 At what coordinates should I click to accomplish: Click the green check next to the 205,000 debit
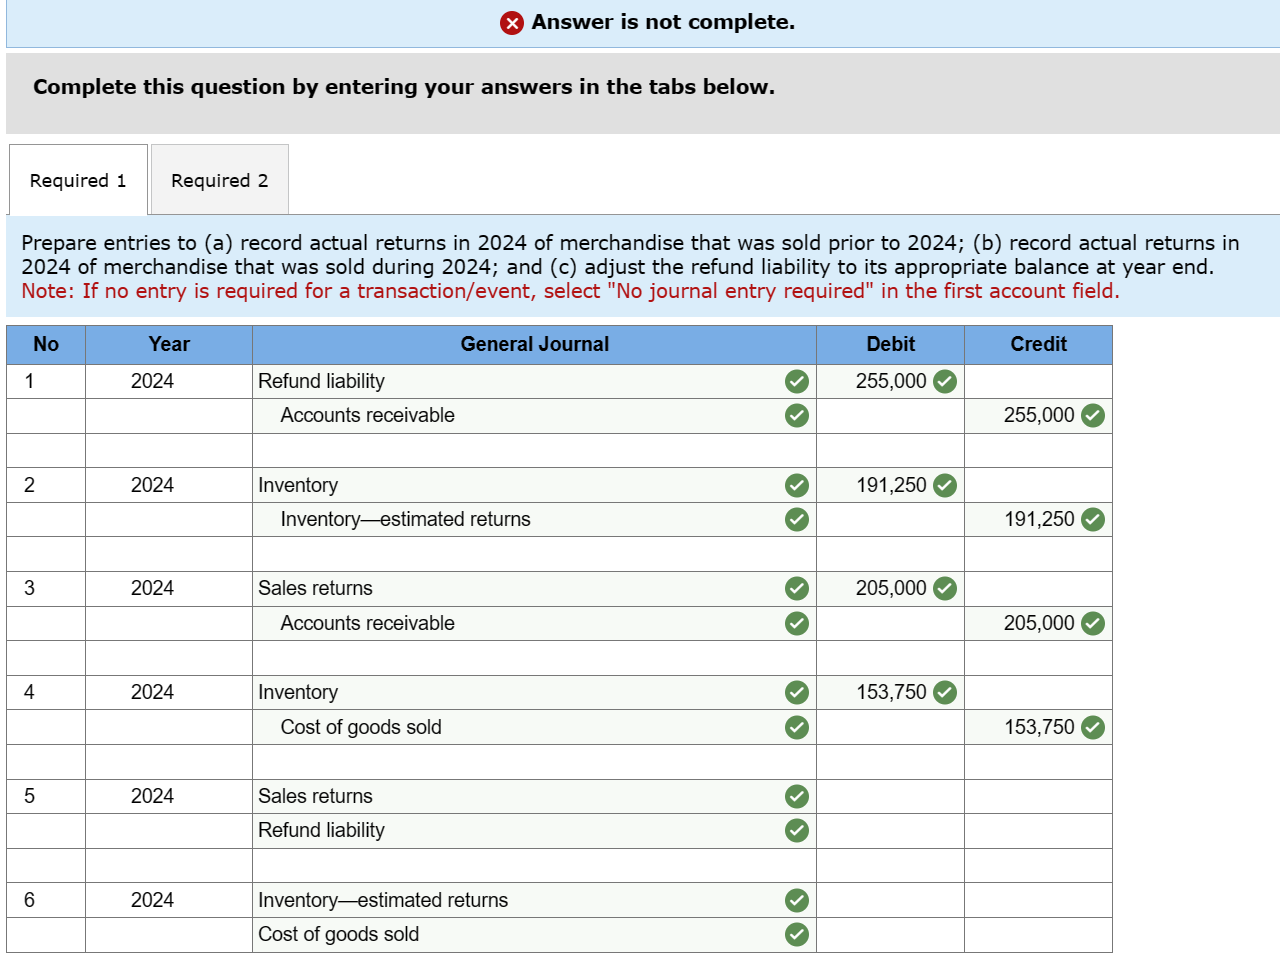point(945,588)
